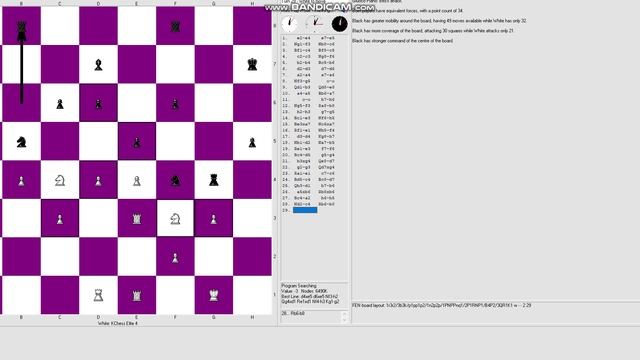The image size is (640, 360).
Task: Click 'Program Searching' status text
Action: pyautogui.click(x=299, y=286)
